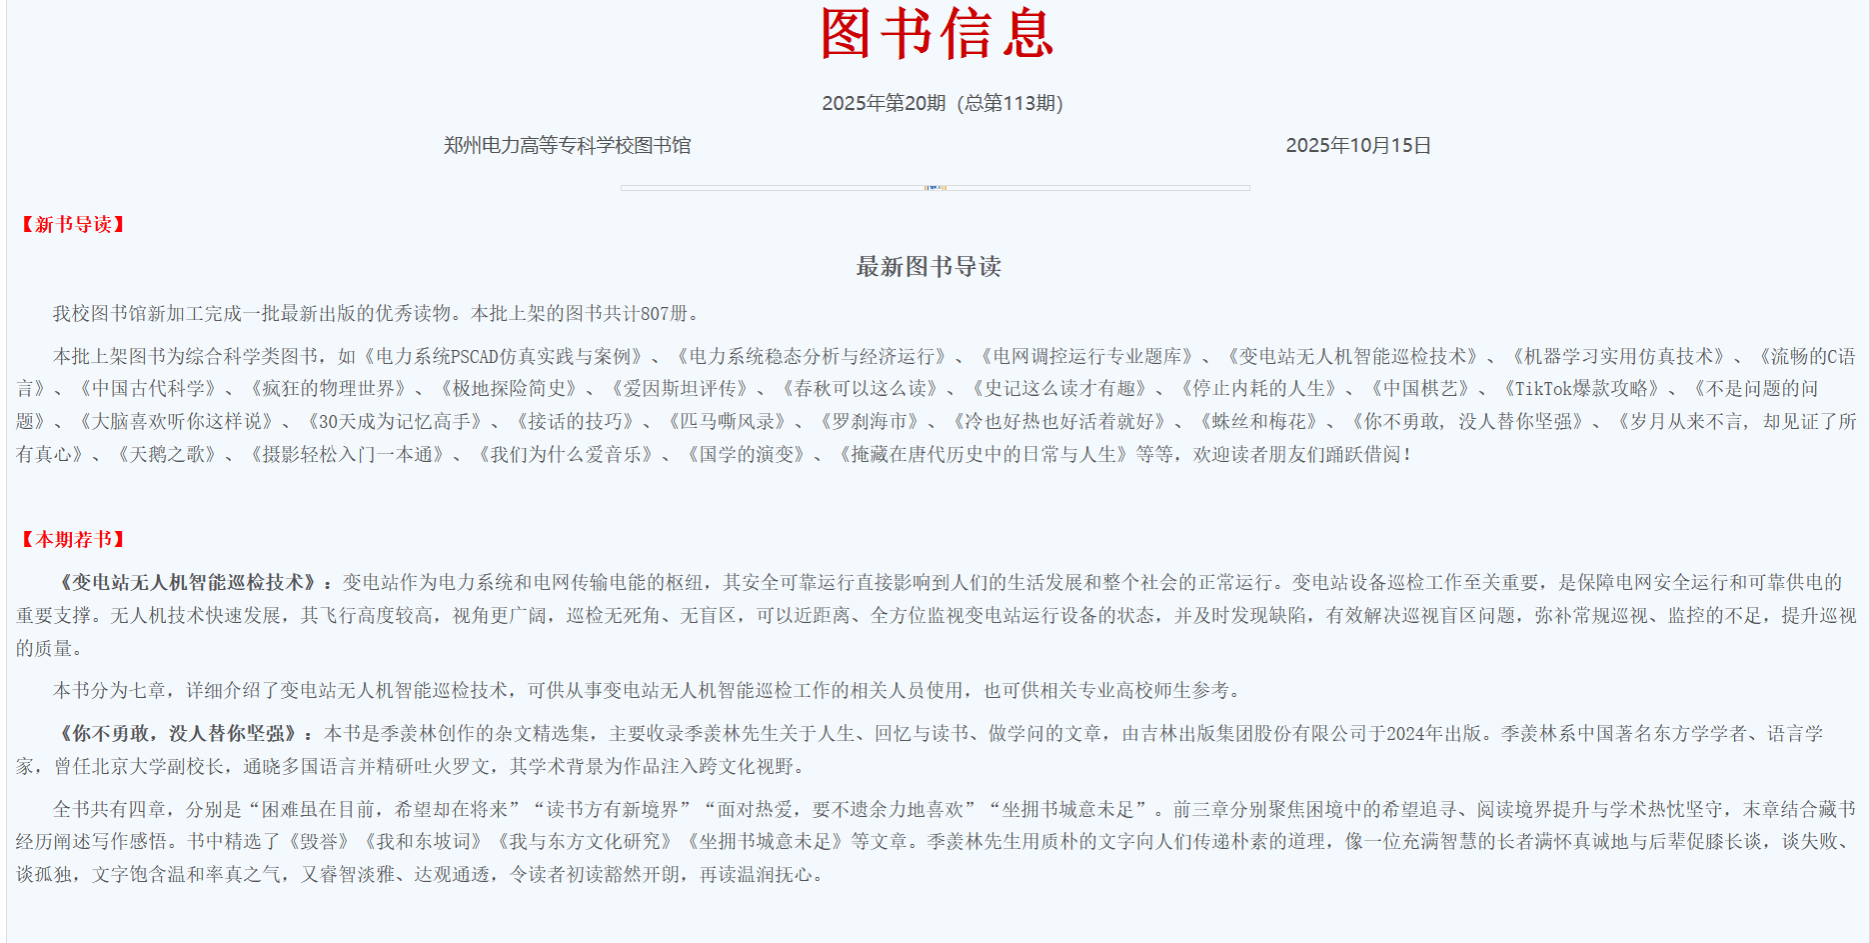The image size is (1870, 943).
Task: Click bold title 《你不勇敢，没人替你坚强》 in recommendations
Action: (178, 733)
